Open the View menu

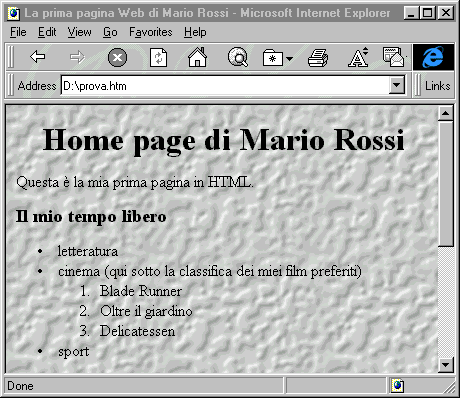click(x=79, y=32)
